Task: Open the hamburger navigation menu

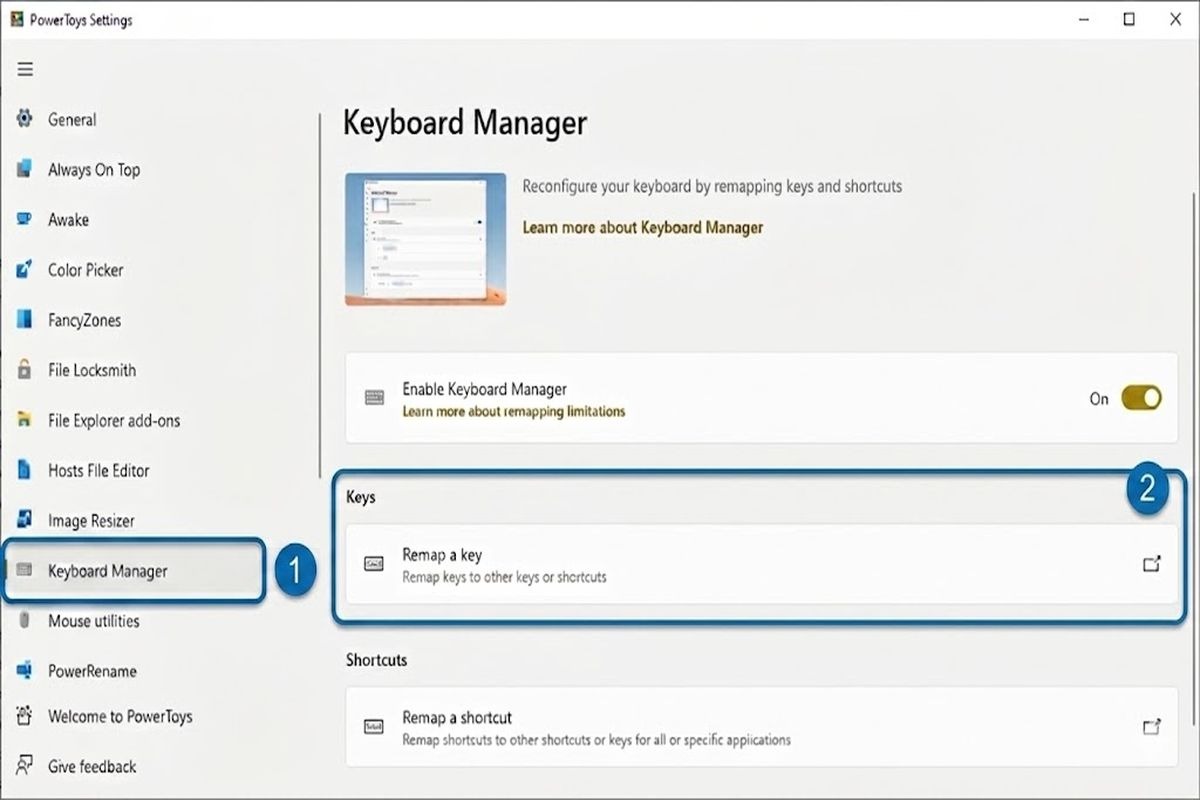Action: click(x=25, y=69)
